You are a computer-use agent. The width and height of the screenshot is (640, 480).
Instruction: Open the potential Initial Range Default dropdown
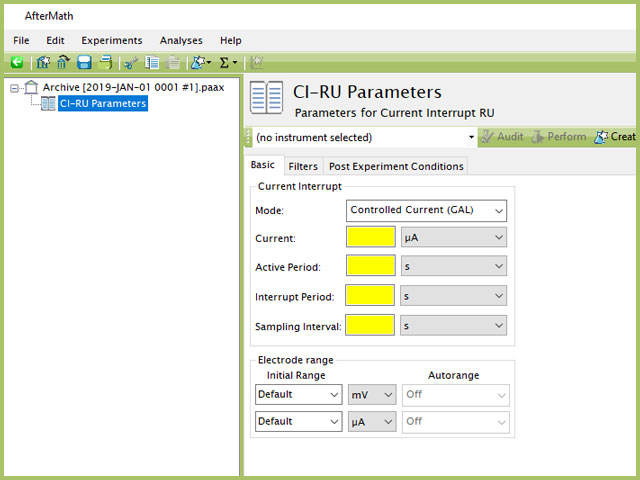[x=298, y=394]
